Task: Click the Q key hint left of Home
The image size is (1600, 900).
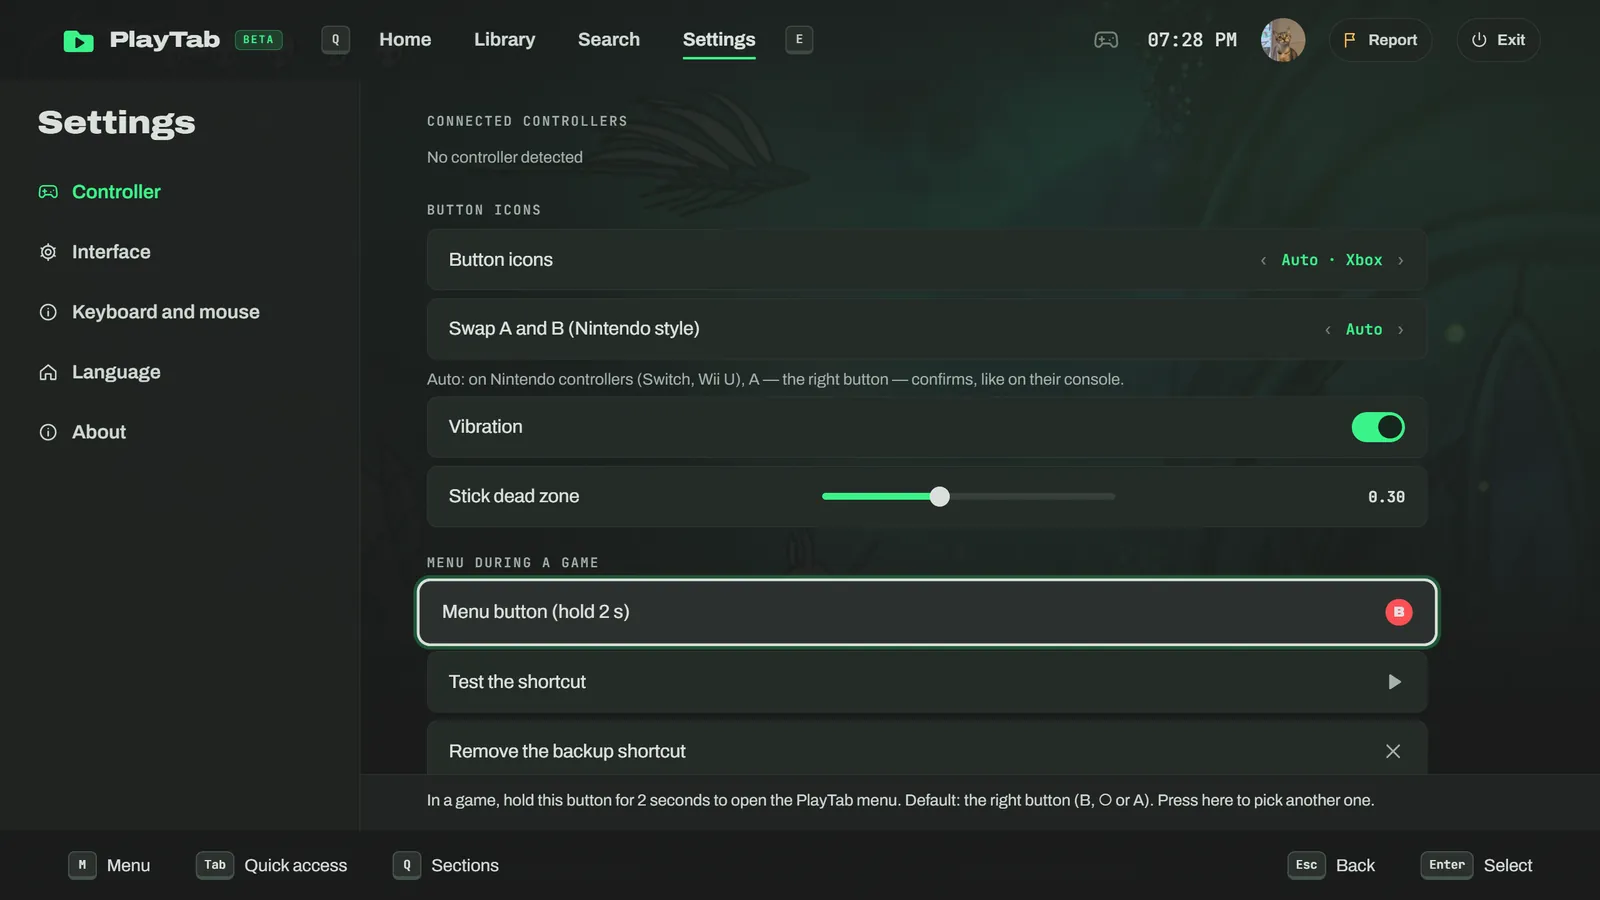Action: point(336,40)
